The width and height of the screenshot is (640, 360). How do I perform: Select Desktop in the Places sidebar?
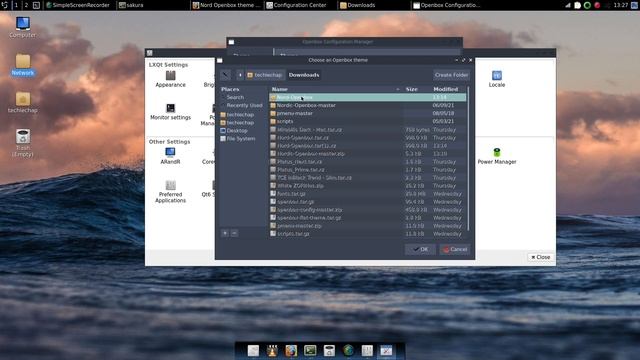click(x=237, y=131)
